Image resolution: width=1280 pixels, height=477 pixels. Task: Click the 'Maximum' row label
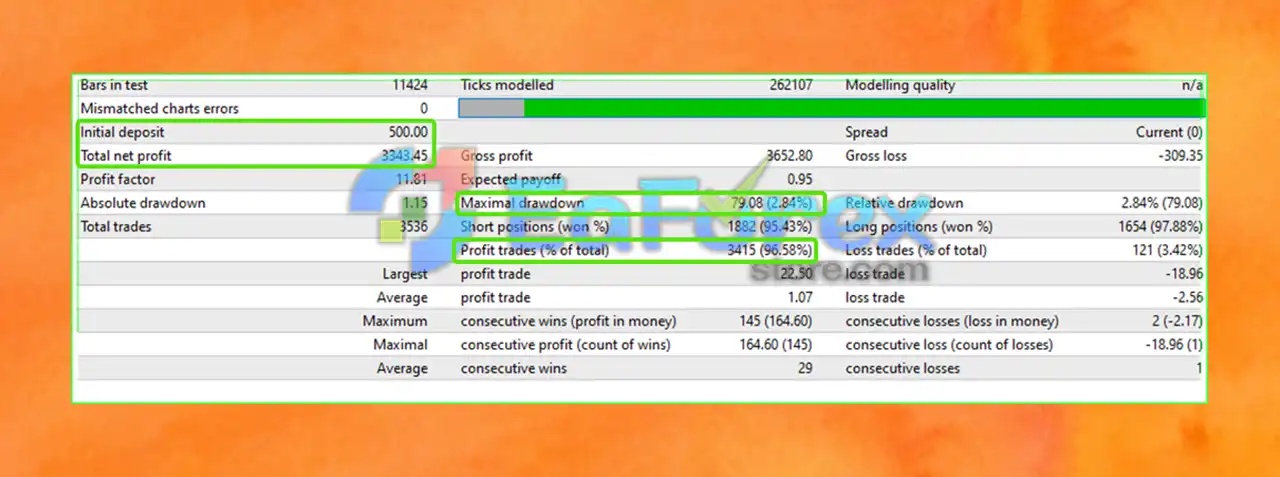point(395,321)
